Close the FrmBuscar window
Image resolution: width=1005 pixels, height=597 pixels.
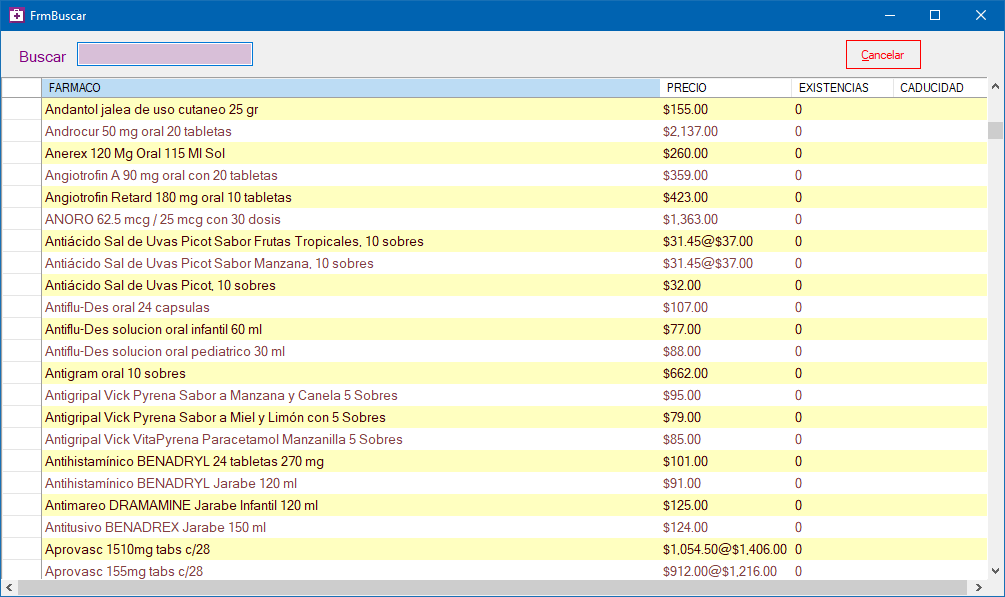tap(981, 15)
